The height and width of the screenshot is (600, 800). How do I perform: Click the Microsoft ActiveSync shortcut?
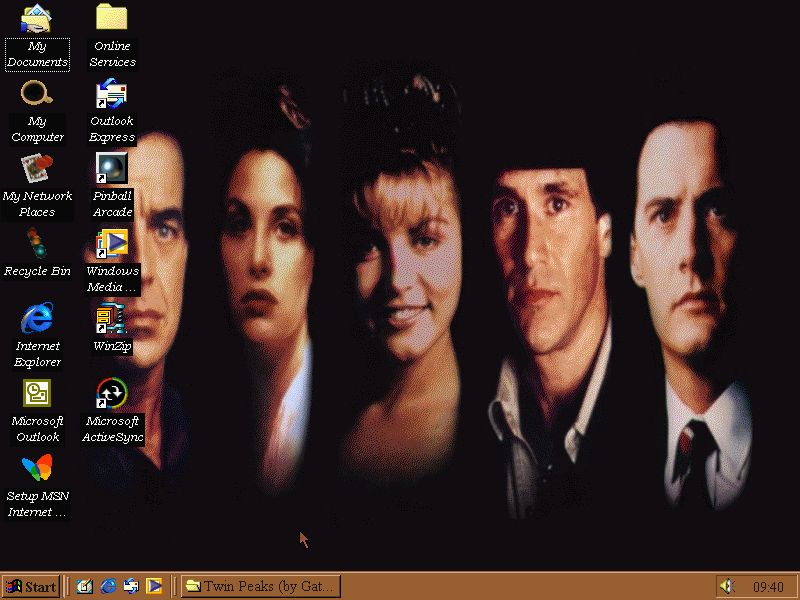click(112, 393)
